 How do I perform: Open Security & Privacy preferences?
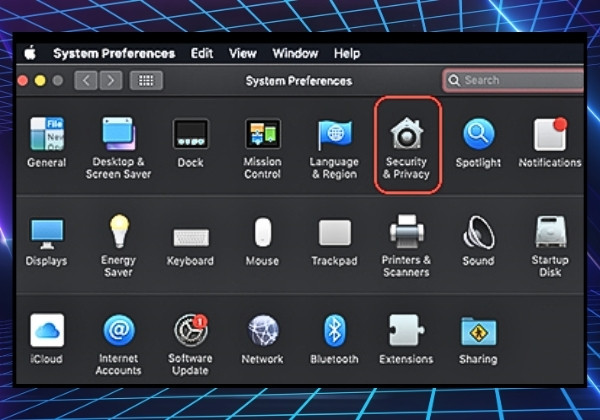click(407, 148)
